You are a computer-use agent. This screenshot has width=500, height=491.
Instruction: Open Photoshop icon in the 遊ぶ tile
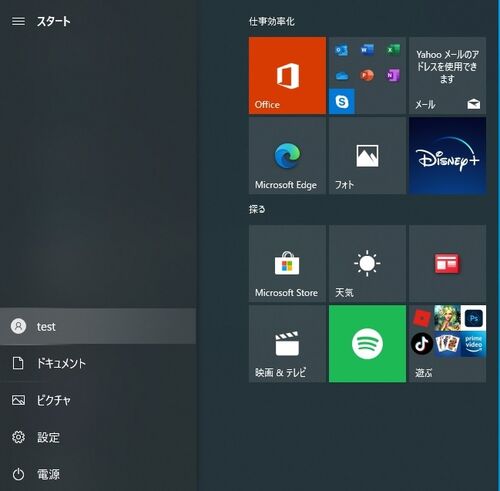pyautogui.click(x=473, y=318)
